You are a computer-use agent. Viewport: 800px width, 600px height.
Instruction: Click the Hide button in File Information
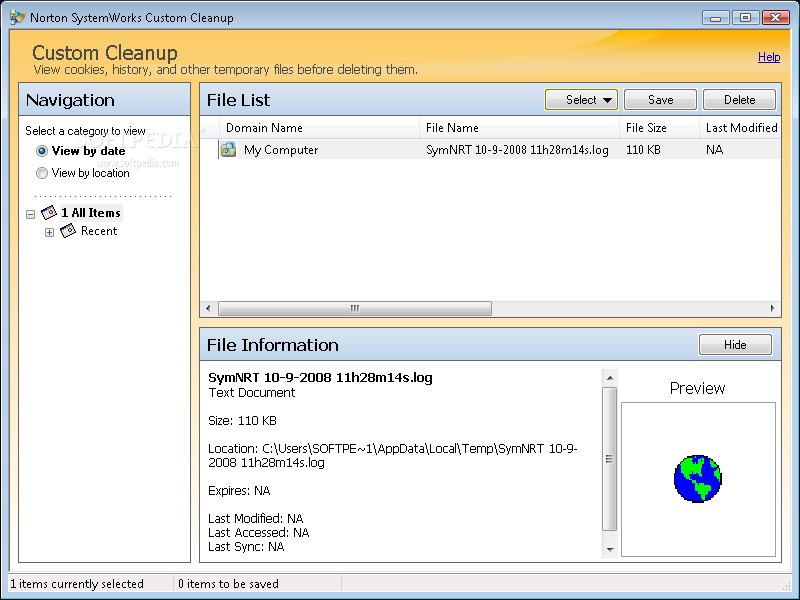[x=735, y=345]
